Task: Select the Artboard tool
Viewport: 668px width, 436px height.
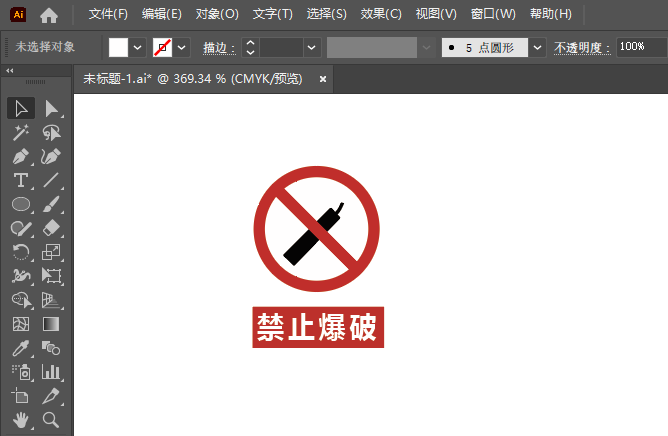Action: pos(21,396)
